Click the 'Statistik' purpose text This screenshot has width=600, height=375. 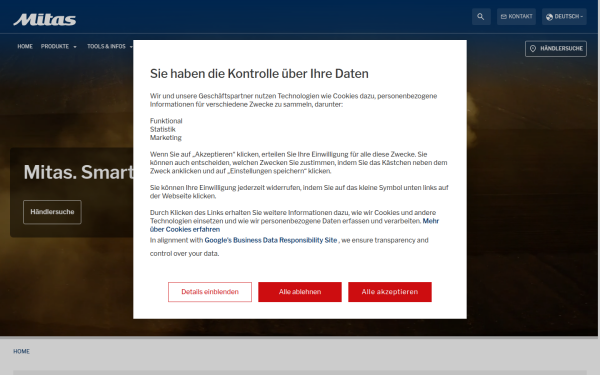163,129
